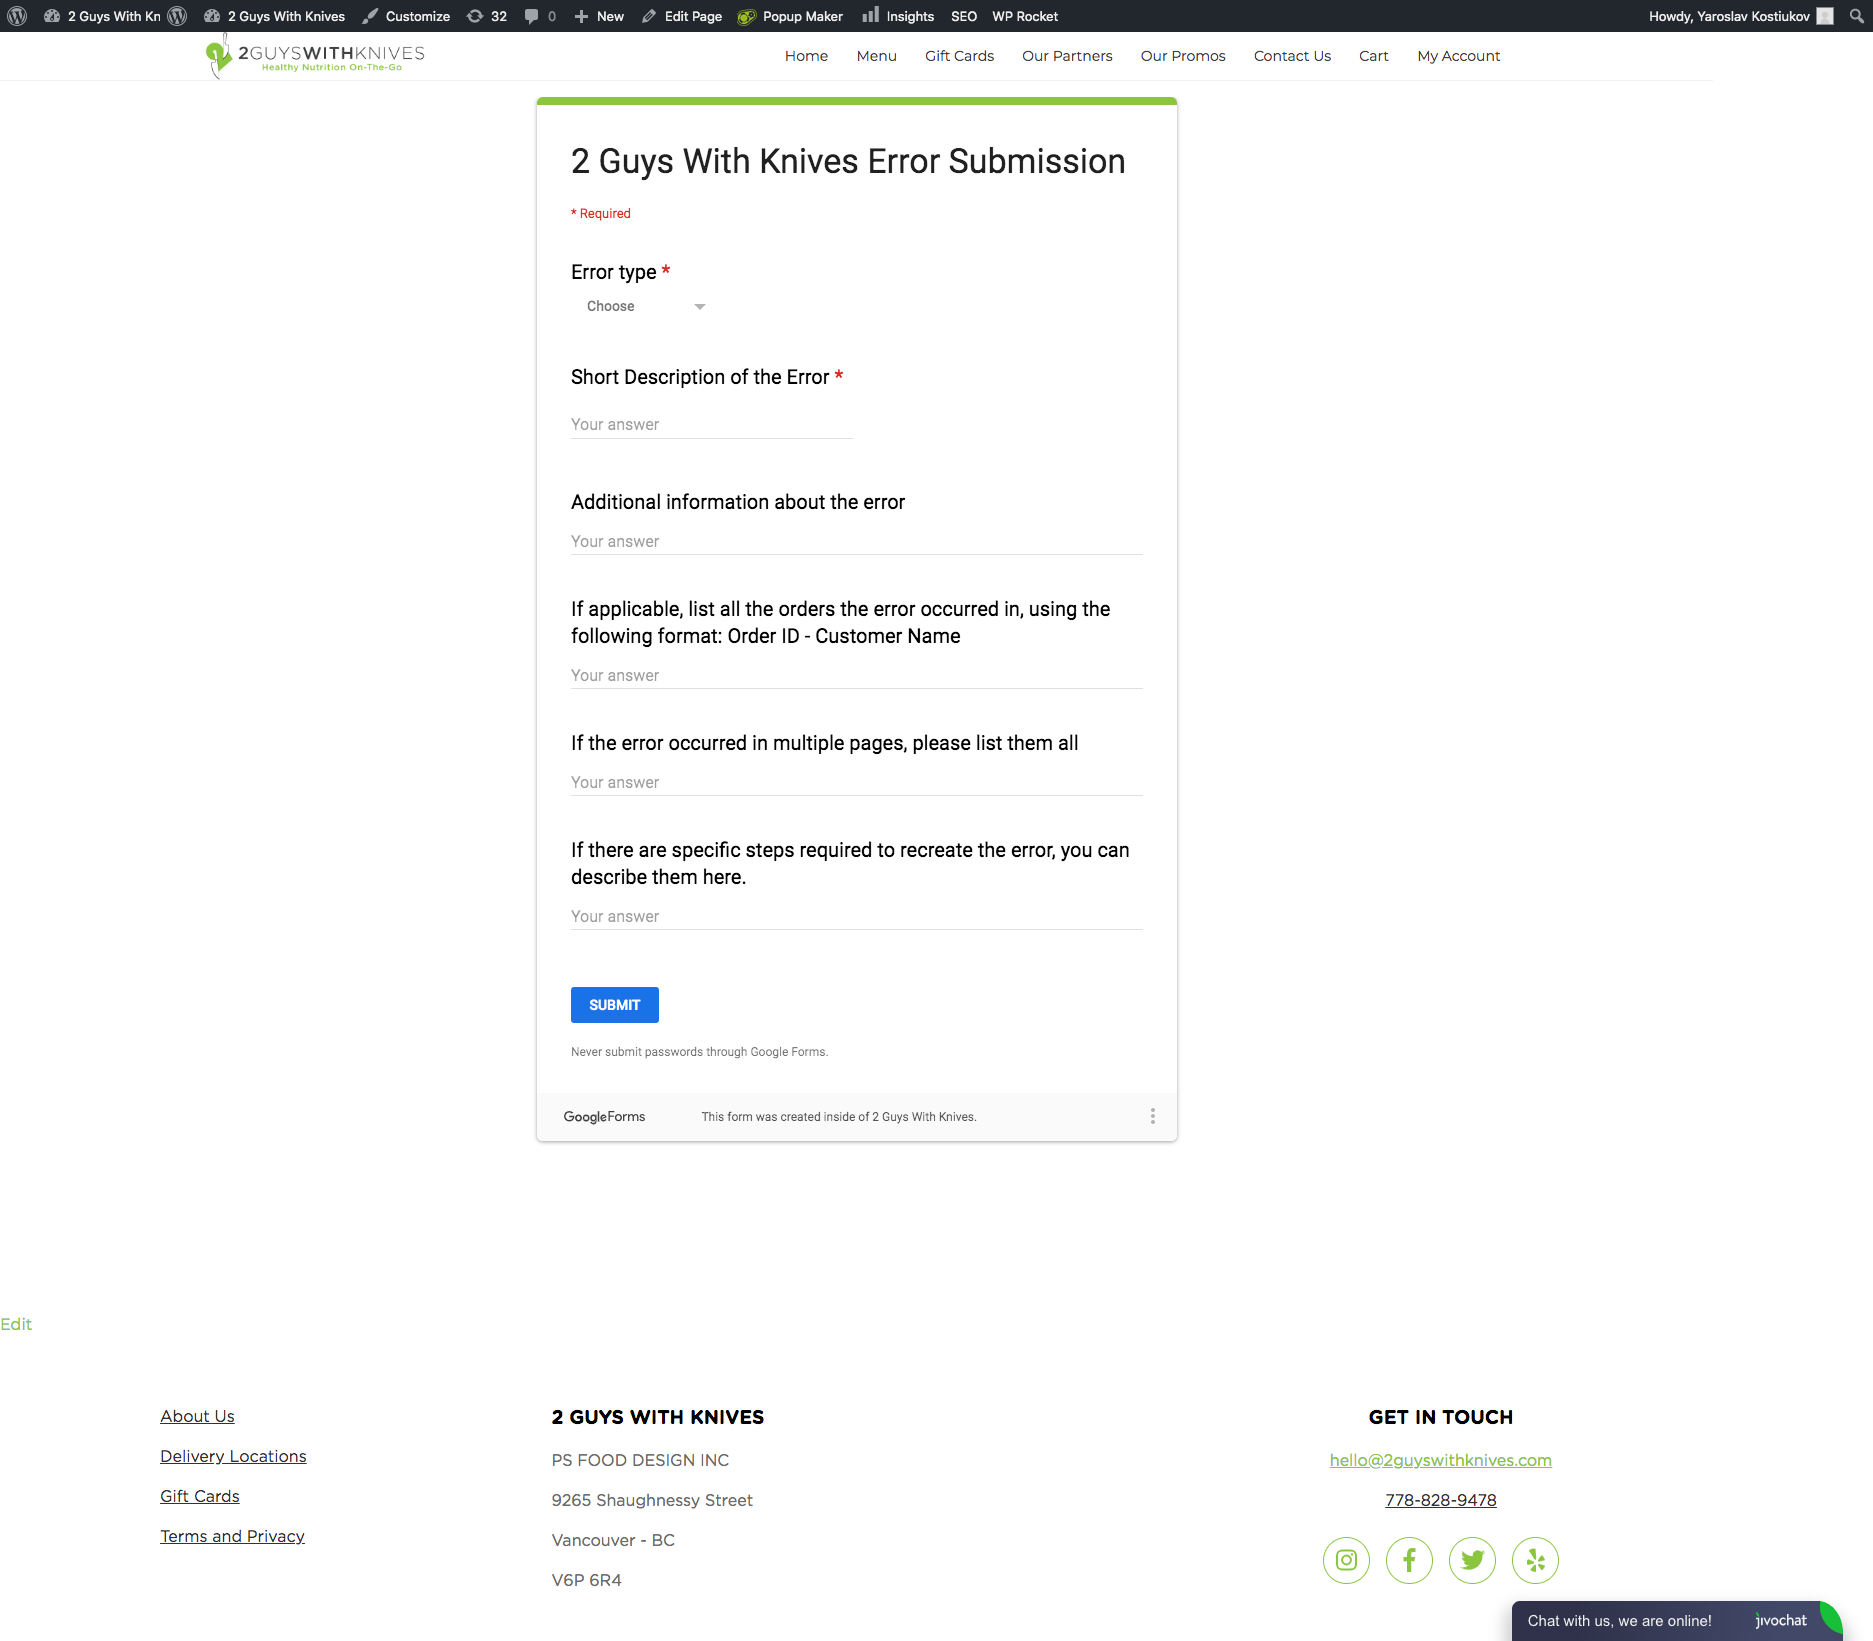Click the Instagram icon in the footer
The width and height of the screenshot is (1873, 1641).
point(1346,1560)
